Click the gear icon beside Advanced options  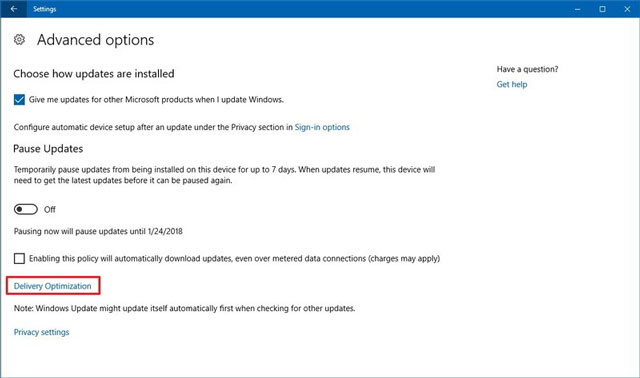point(19,40)
